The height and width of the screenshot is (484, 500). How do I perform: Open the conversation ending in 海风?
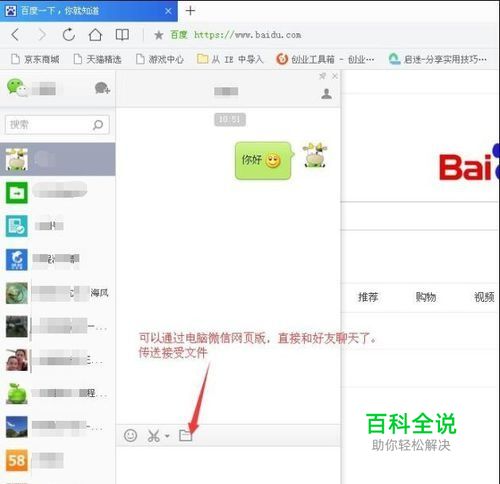58,293
